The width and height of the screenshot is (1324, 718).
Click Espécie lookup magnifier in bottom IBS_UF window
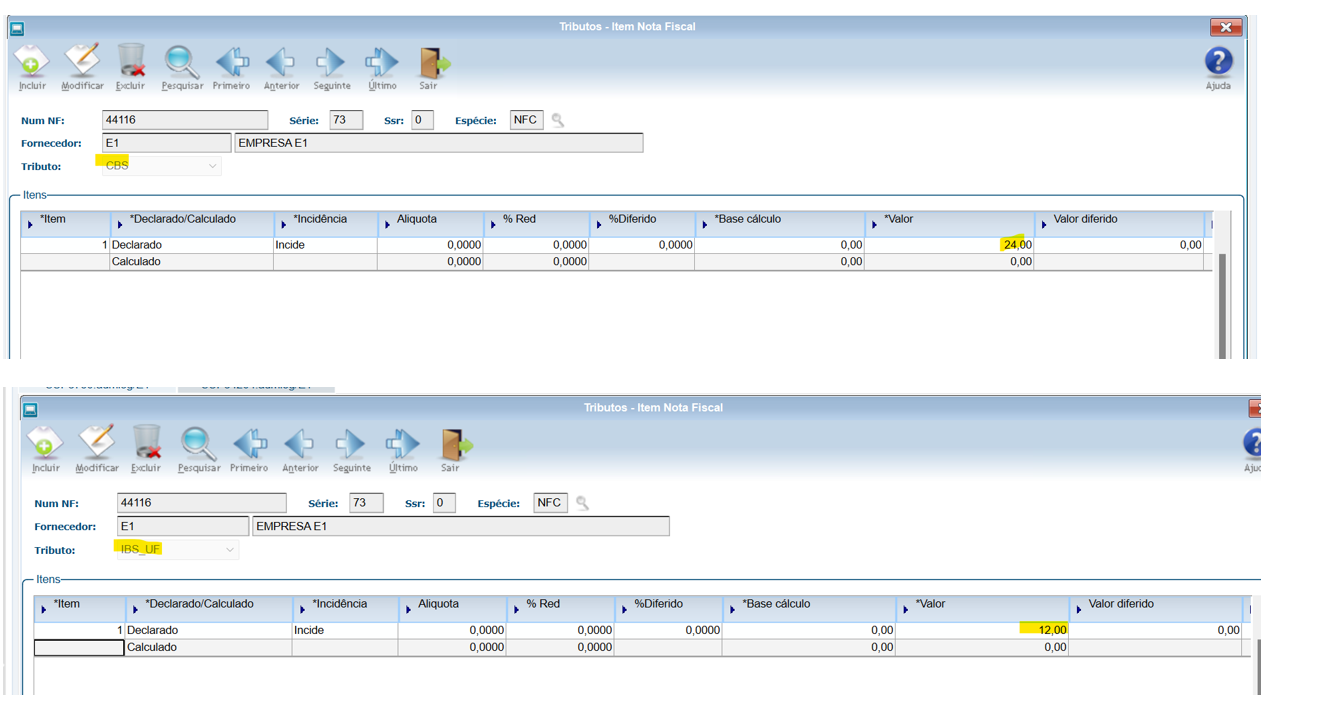[582, 503]
